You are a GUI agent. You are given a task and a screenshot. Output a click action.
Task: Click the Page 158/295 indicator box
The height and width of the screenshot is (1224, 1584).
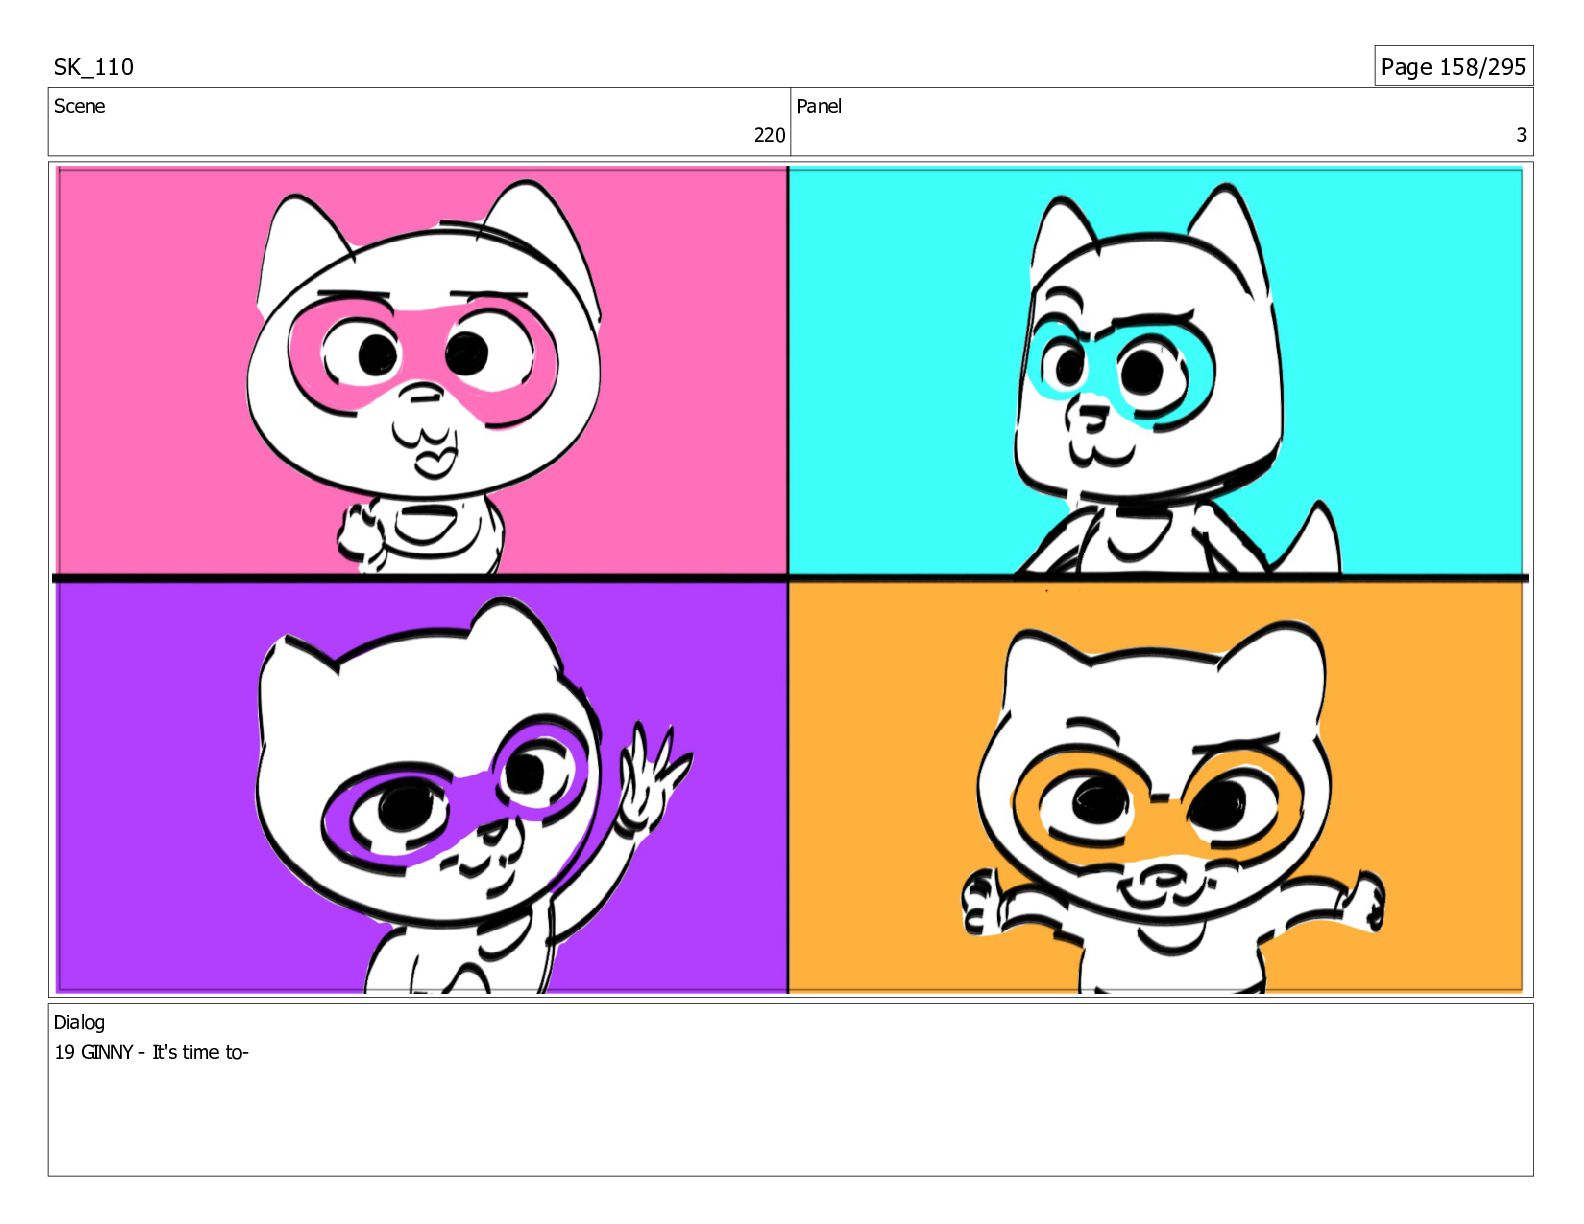pos(1453,66)
